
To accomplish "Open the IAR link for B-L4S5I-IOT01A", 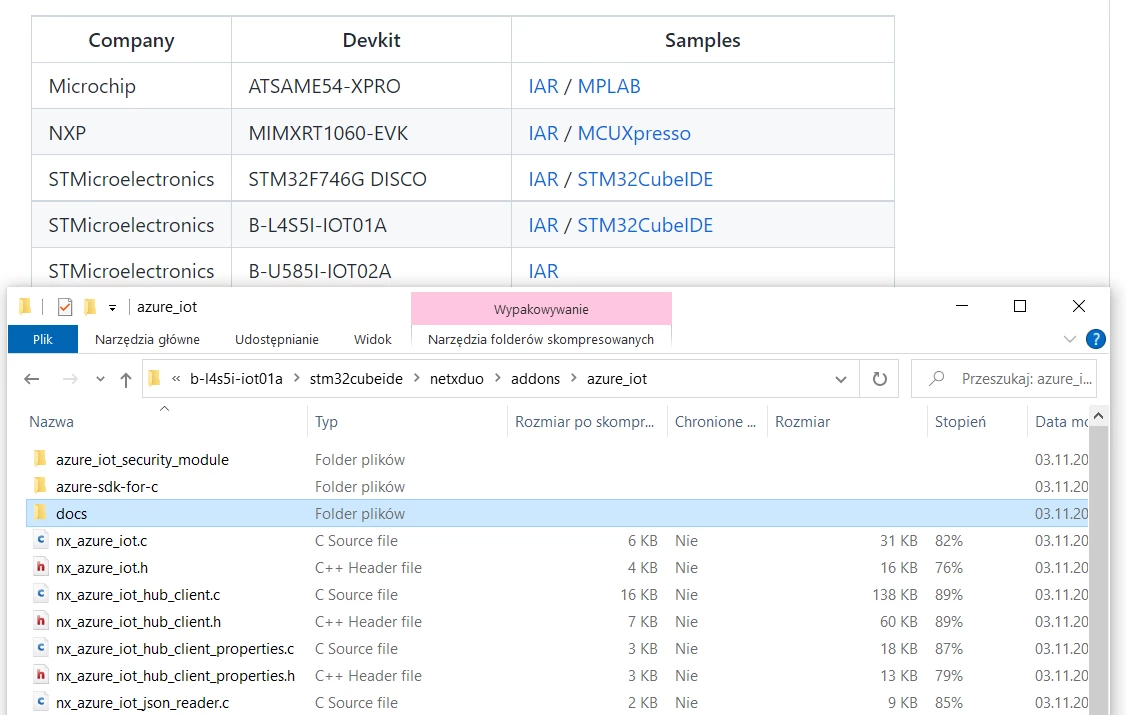I will 543,225.
